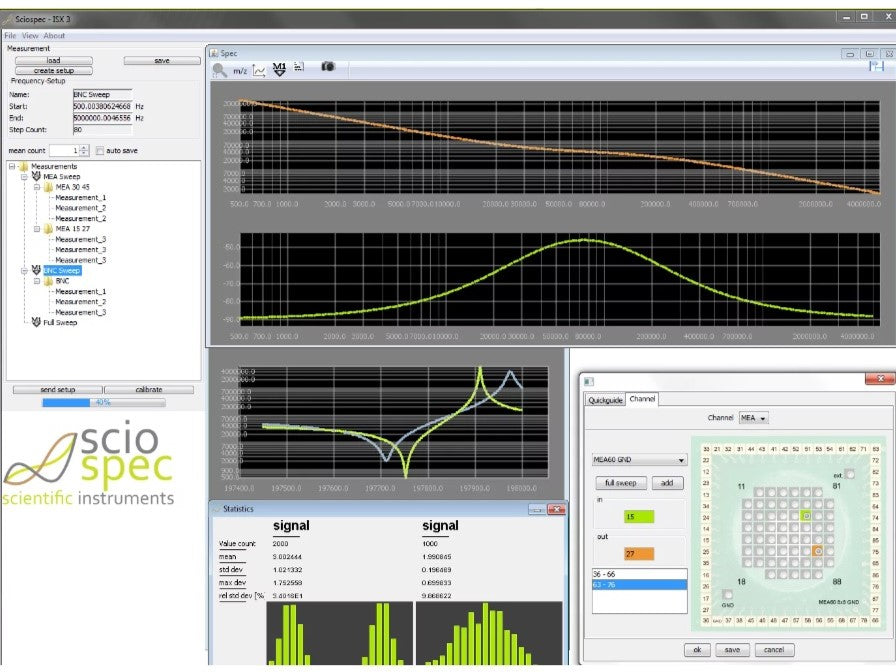The image size is (896, 672).
Task: Click the full sweep button
Action: pos(621,483)
